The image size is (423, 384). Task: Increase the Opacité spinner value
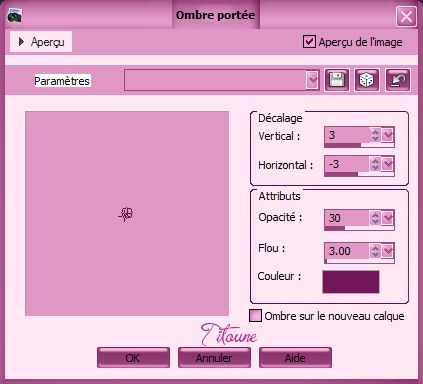click(375, 215)
